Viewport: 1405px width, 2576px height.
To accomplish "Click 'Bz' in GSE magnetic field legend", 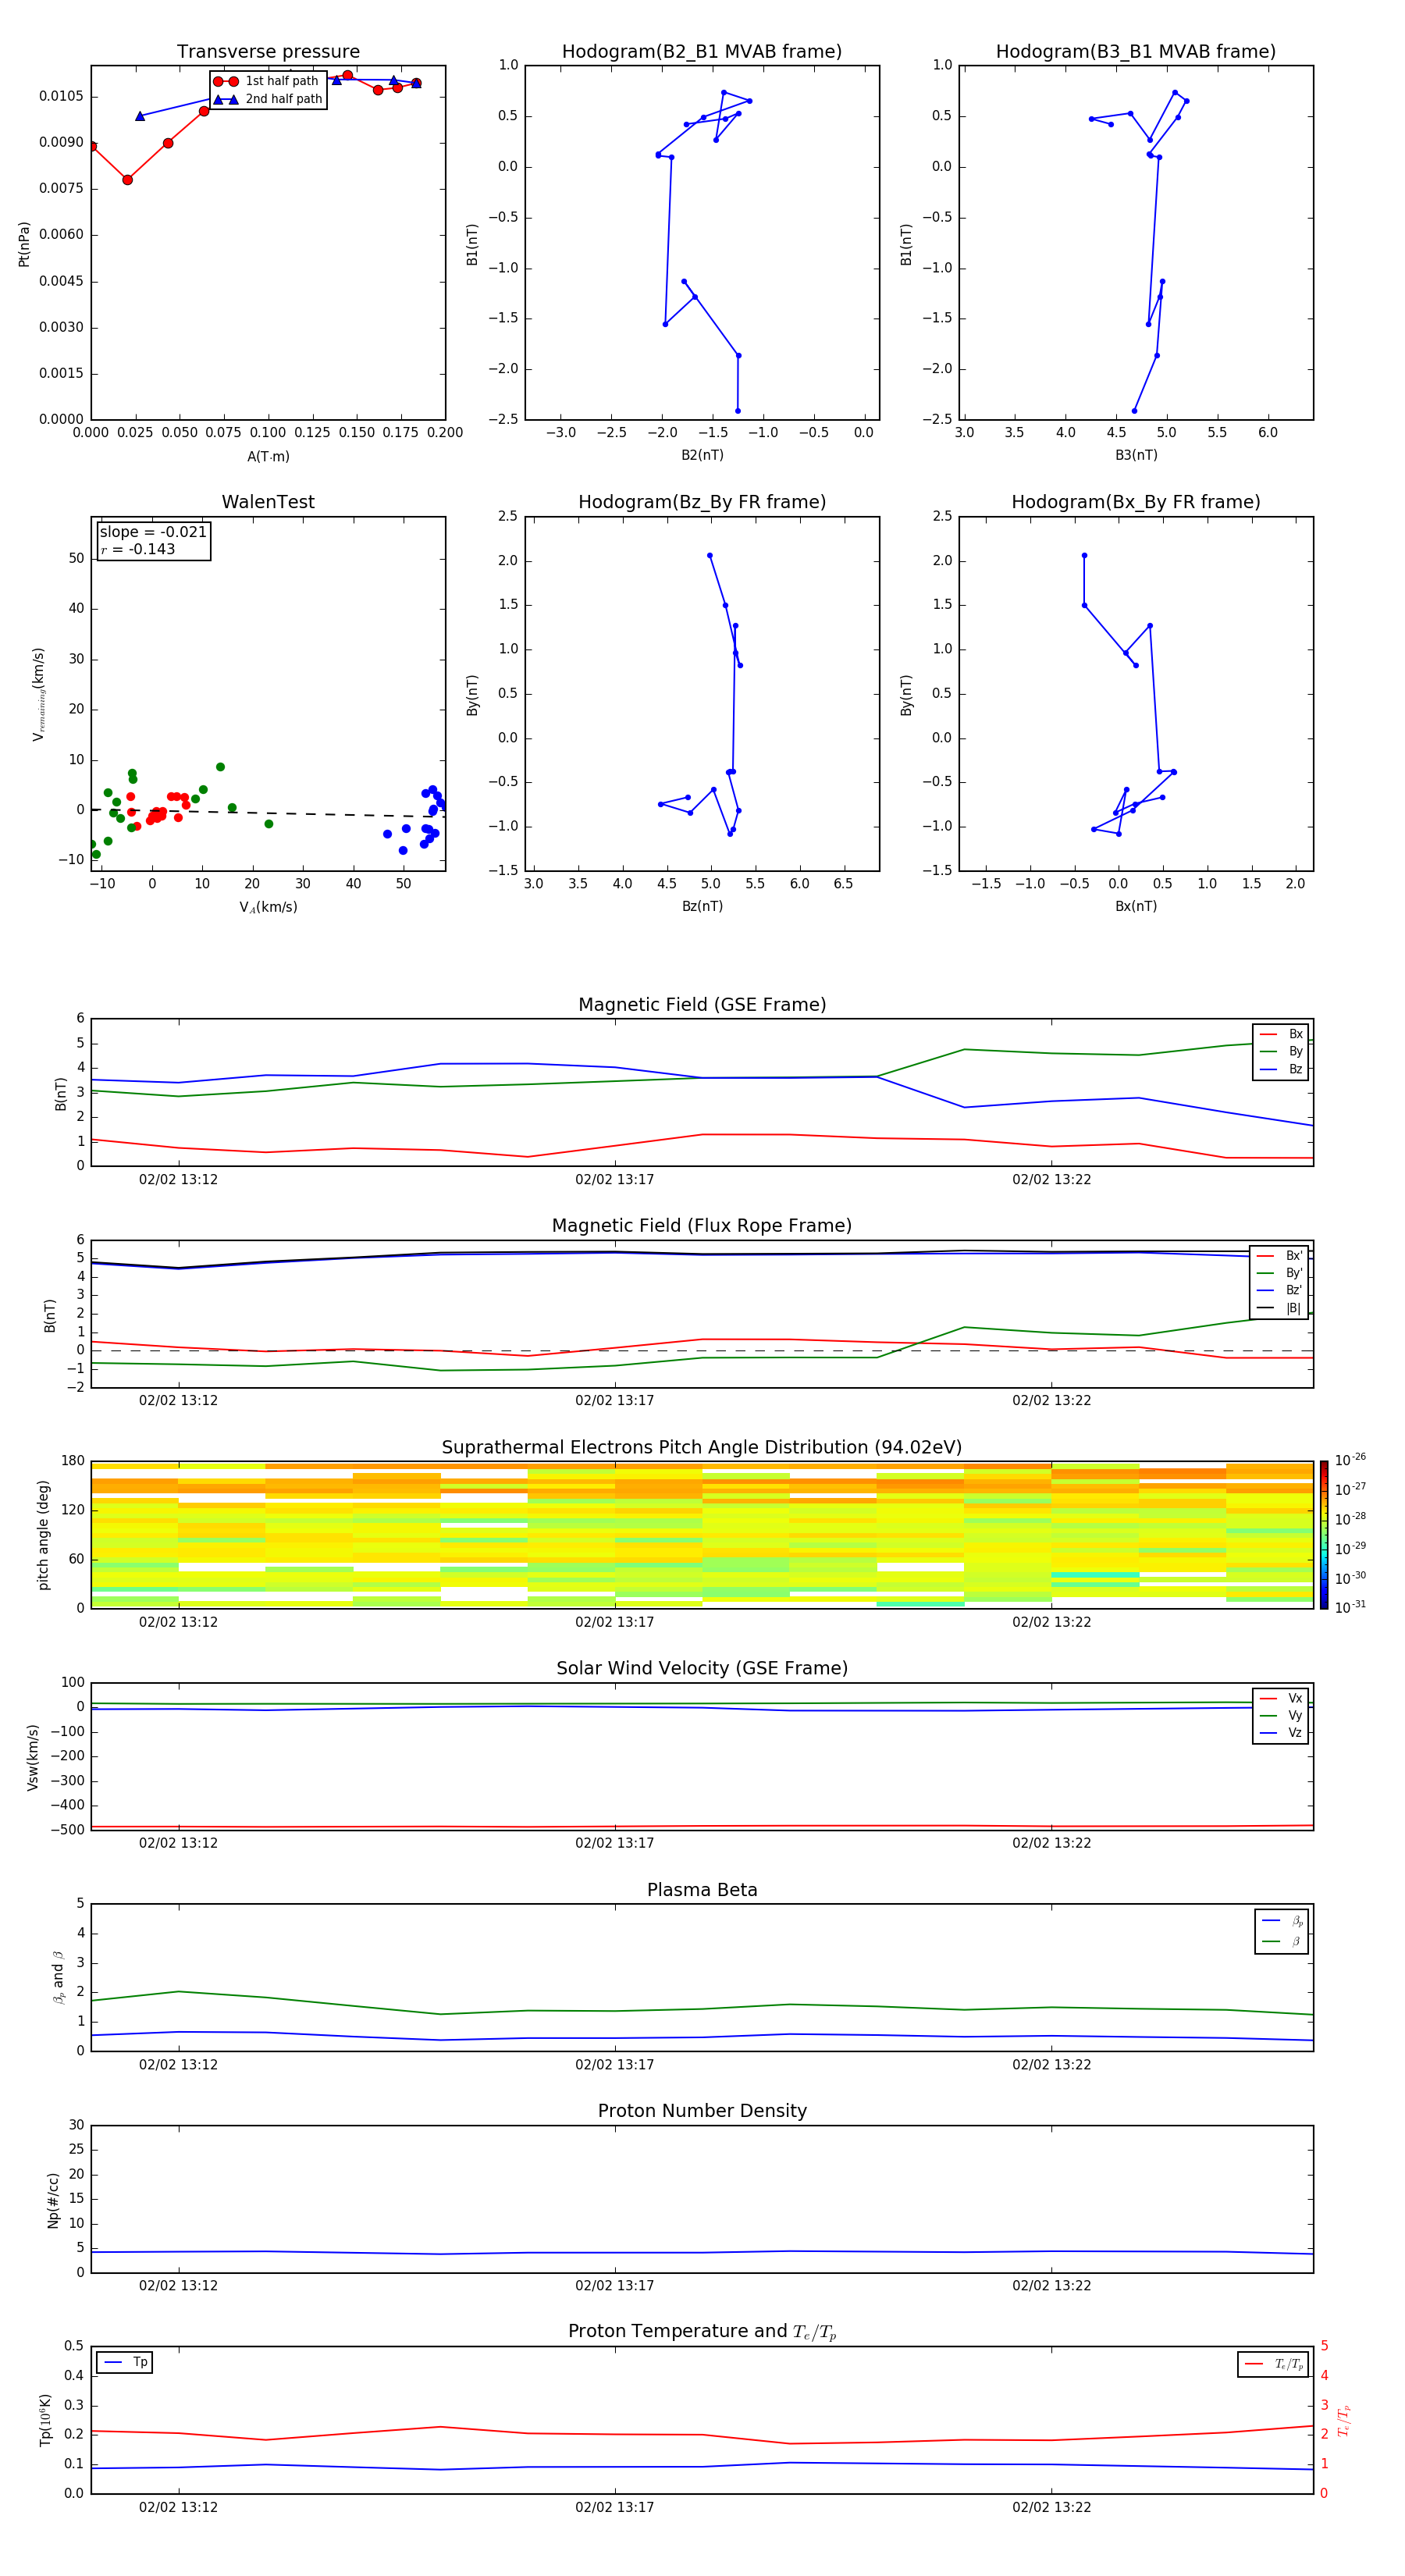I will coord(1282,1070).
